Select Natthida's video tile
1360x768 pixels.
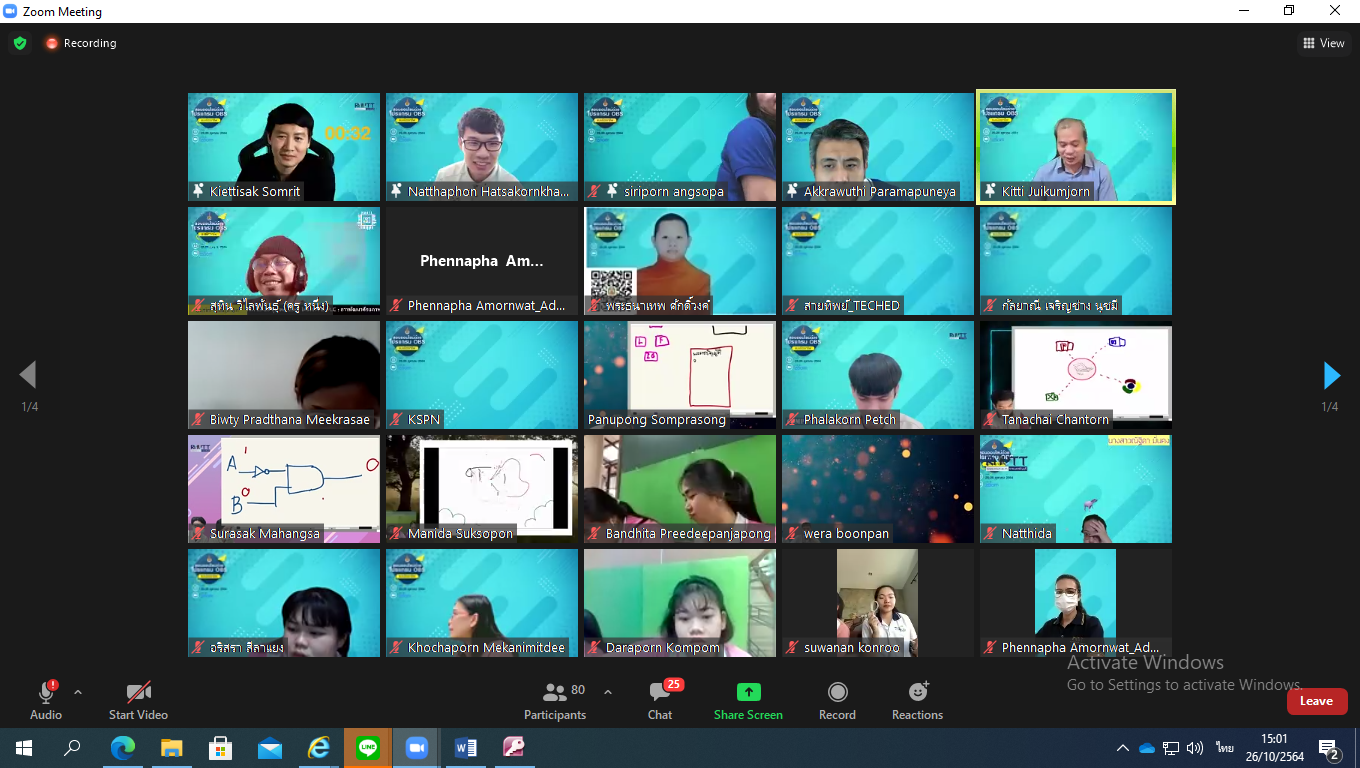[1076, 489]
